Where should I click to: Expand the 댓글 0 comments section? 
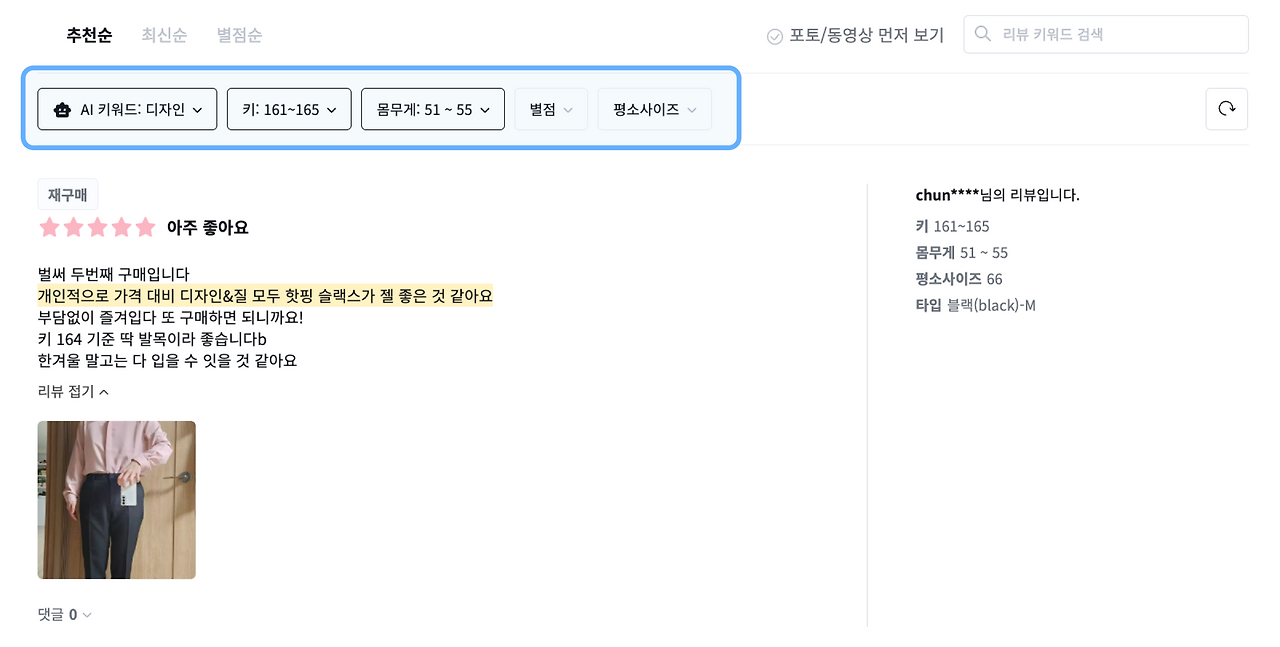(x=63, y=614)
